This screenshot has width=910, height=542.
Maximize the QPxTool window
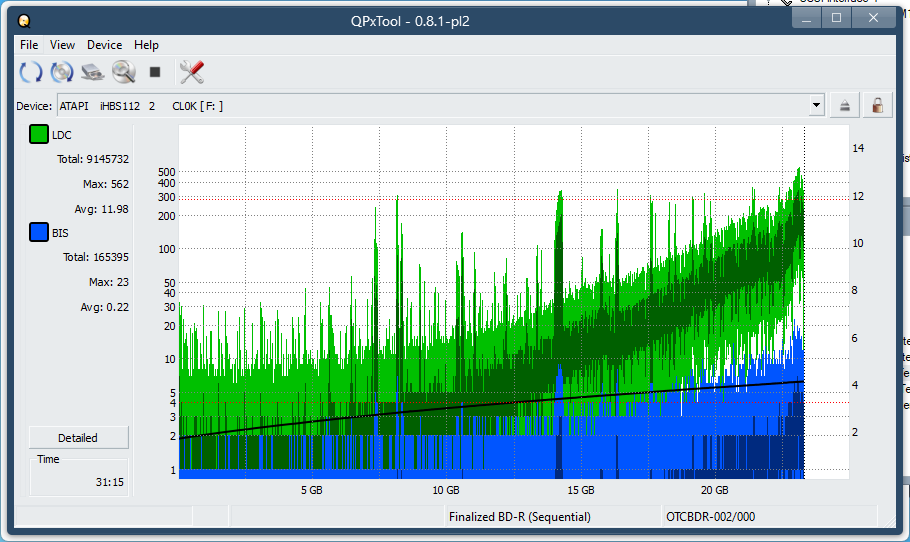tap(836, 18)
